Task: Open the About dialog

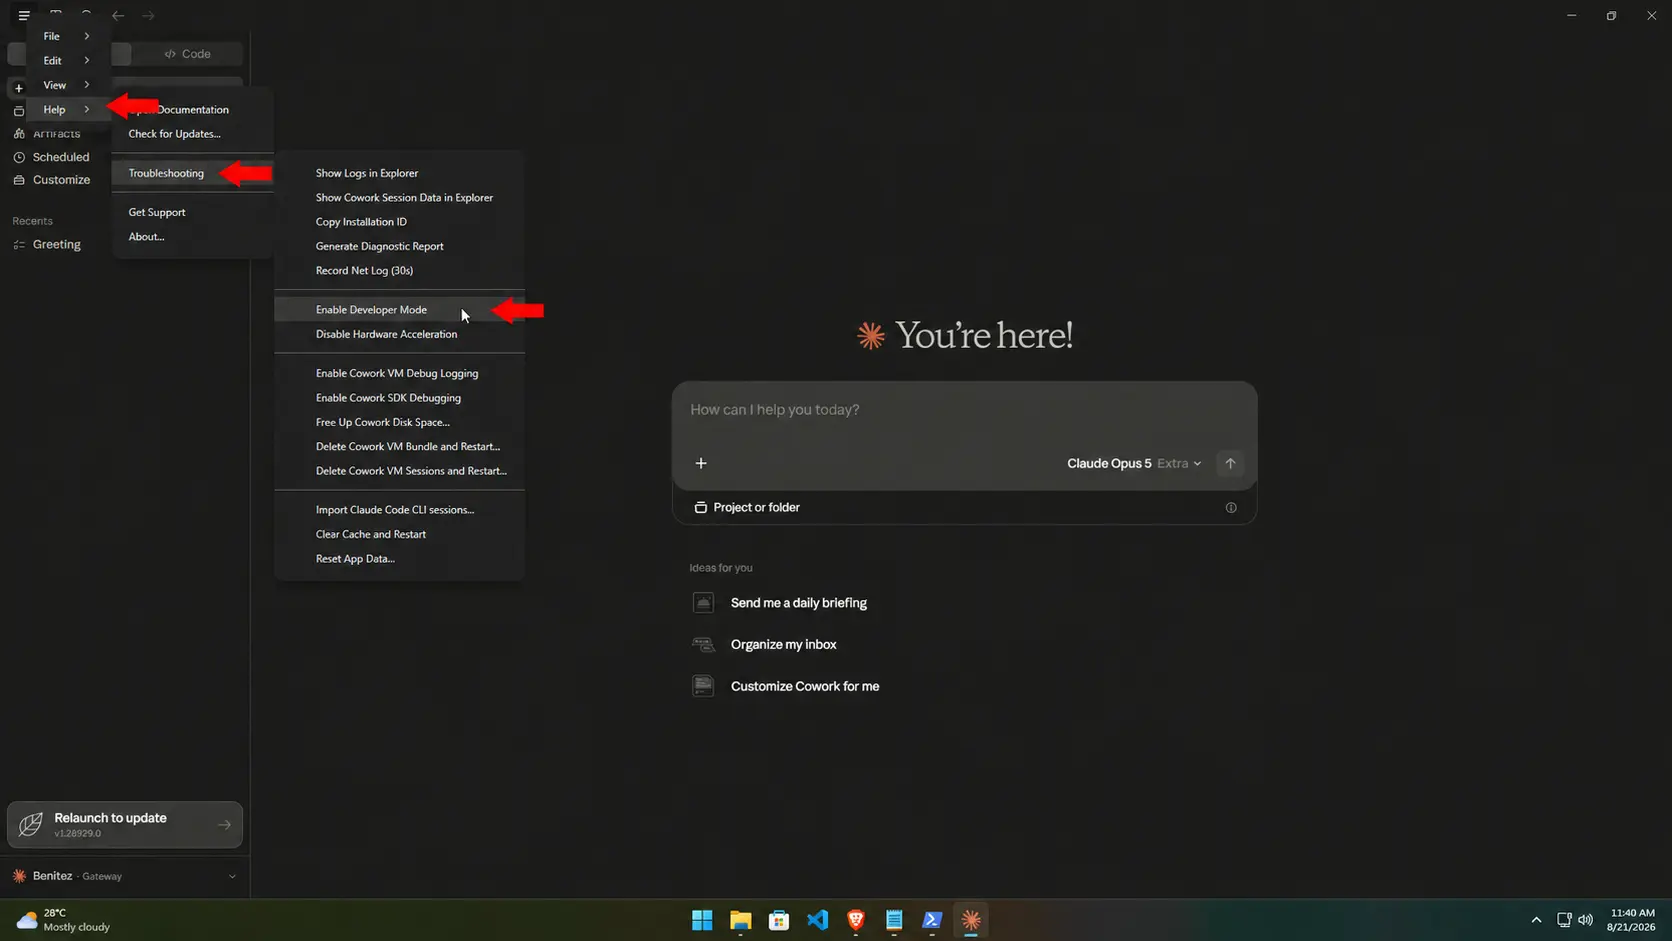Action: [192, 237]
